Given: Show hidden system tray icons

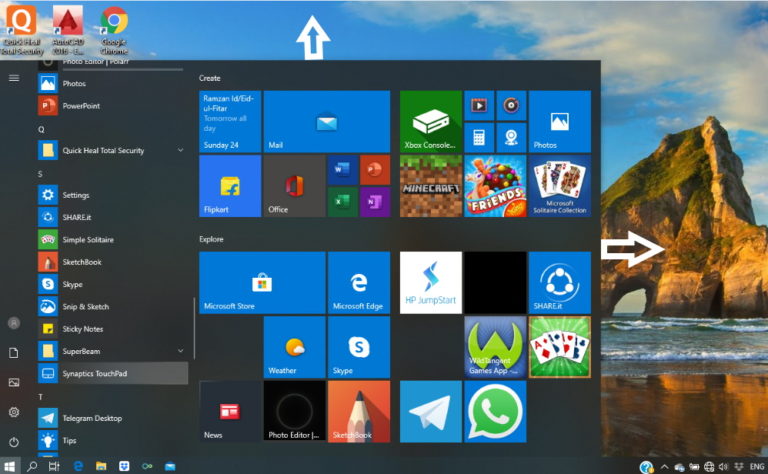Looking at the screenshot, I should [x=664, y=467].
